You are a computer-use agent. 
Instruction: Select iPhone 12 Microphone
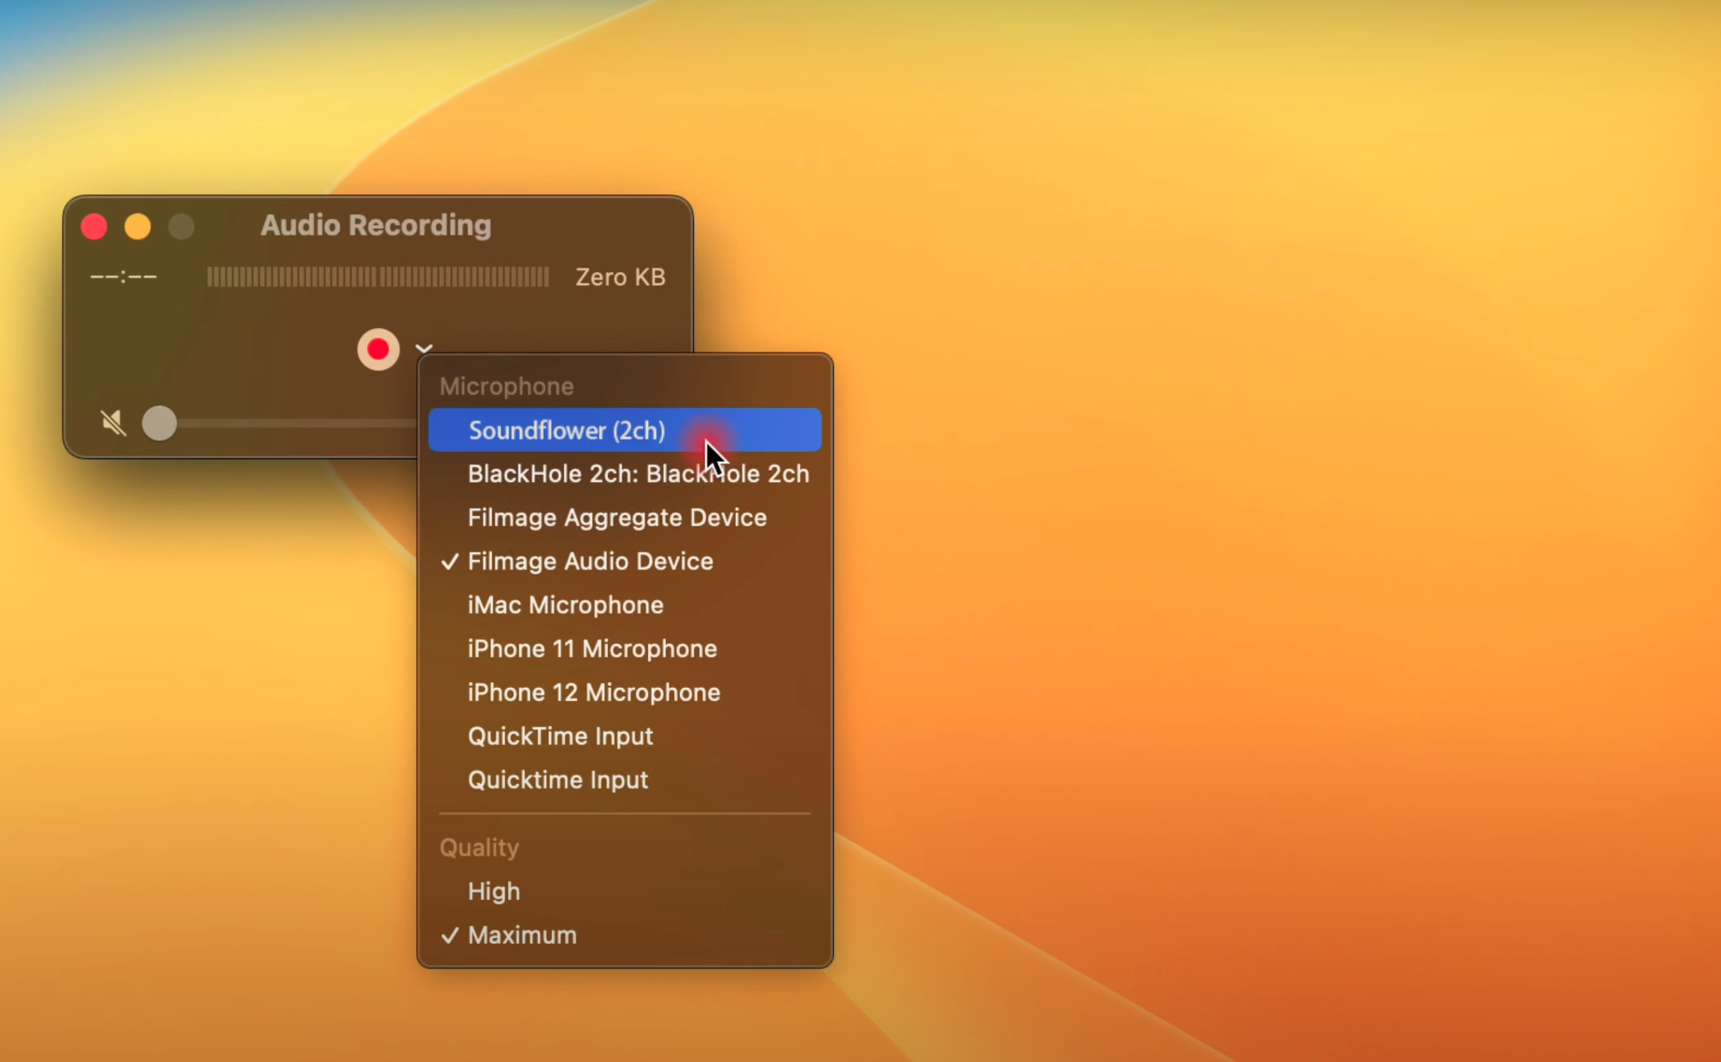625,692
